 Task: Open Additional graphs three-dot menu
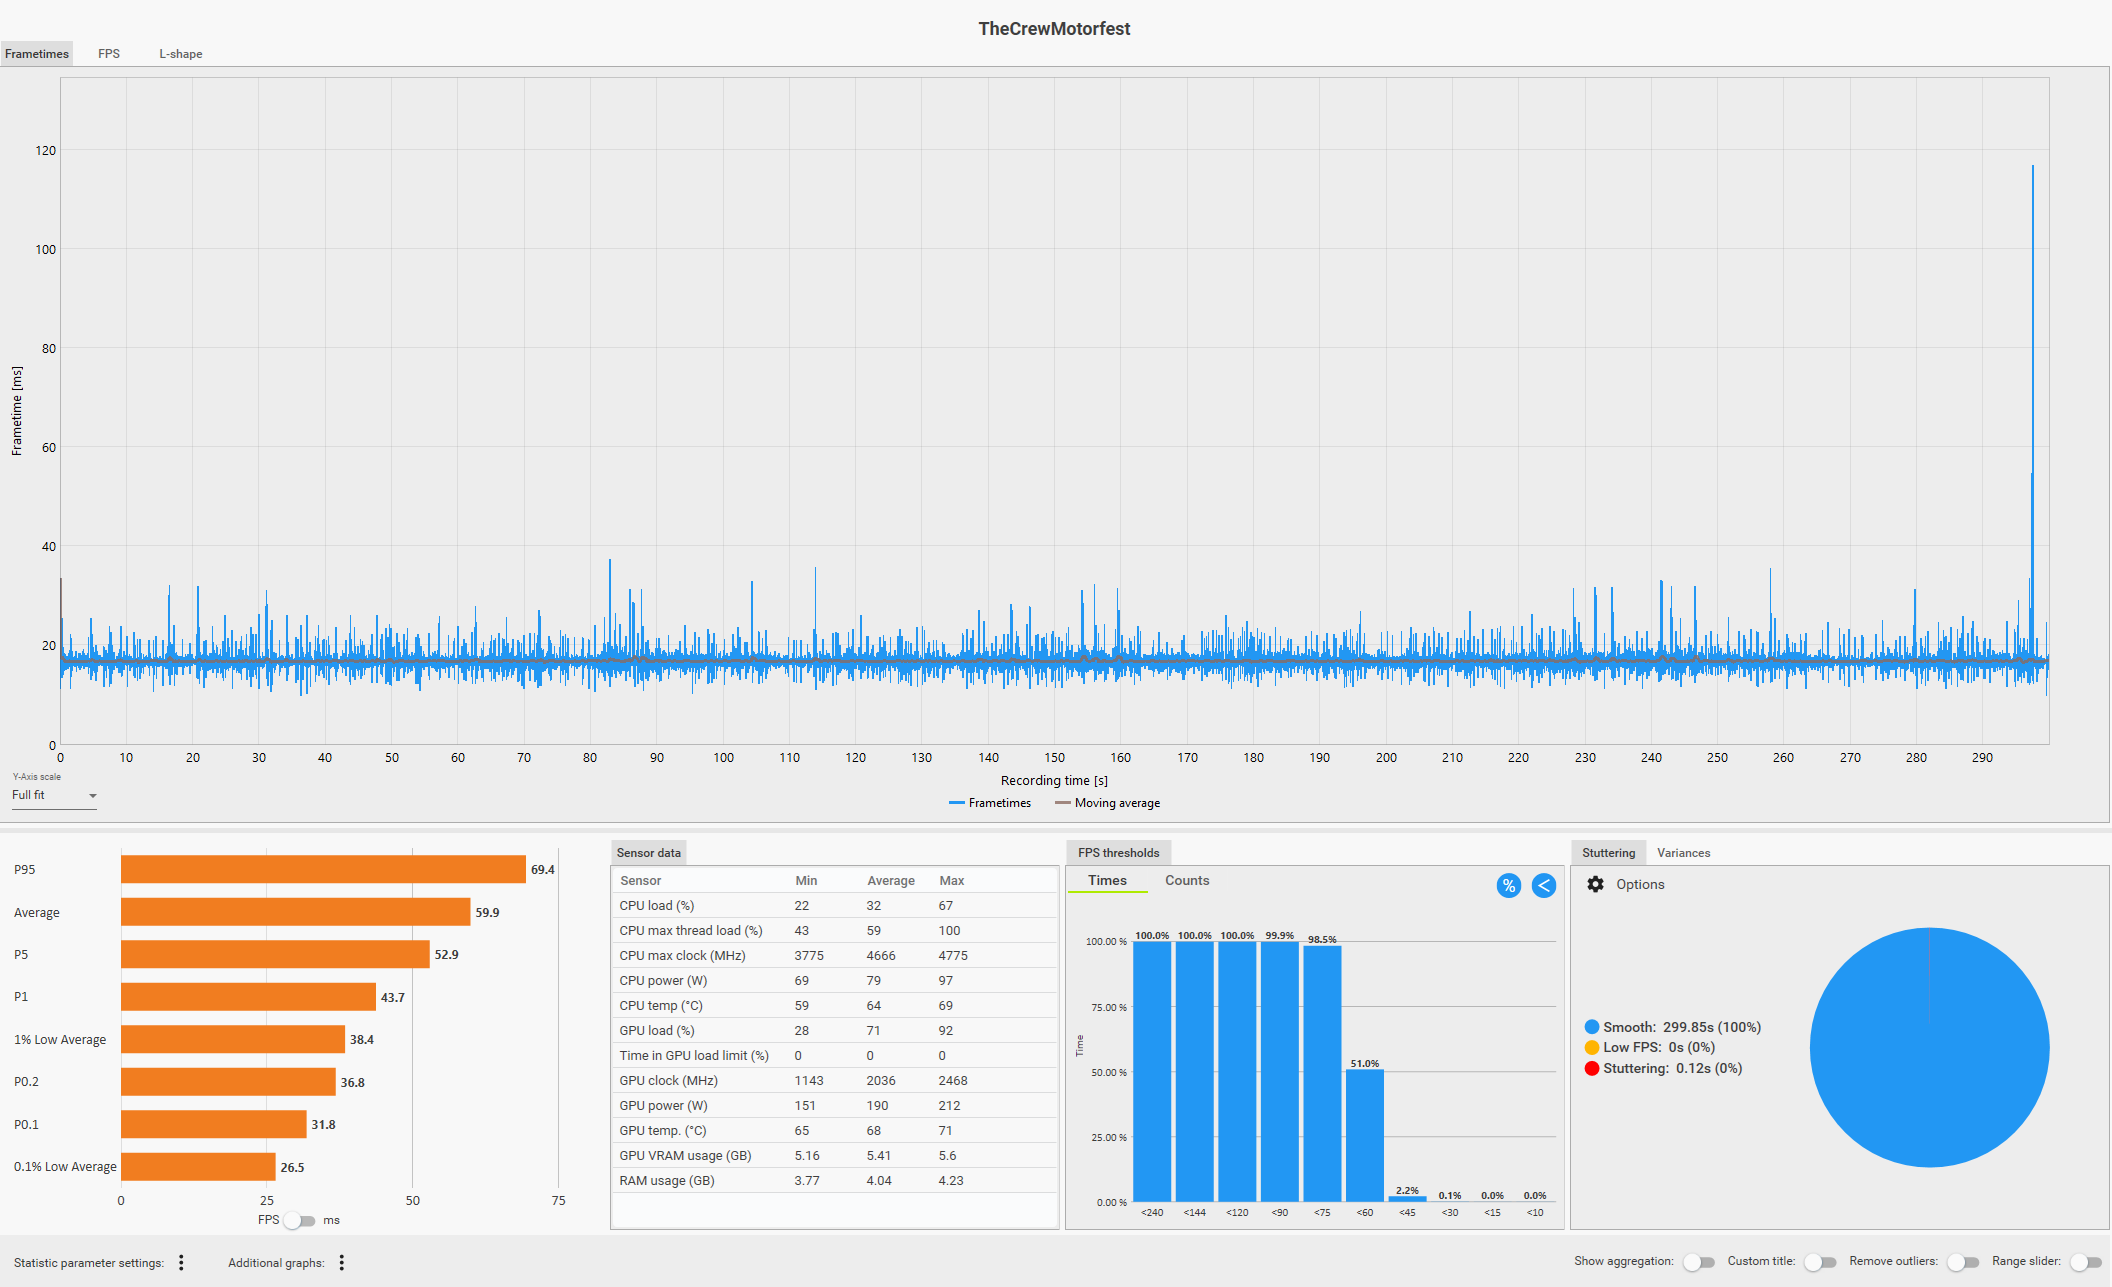click(x=342, y=1262)
